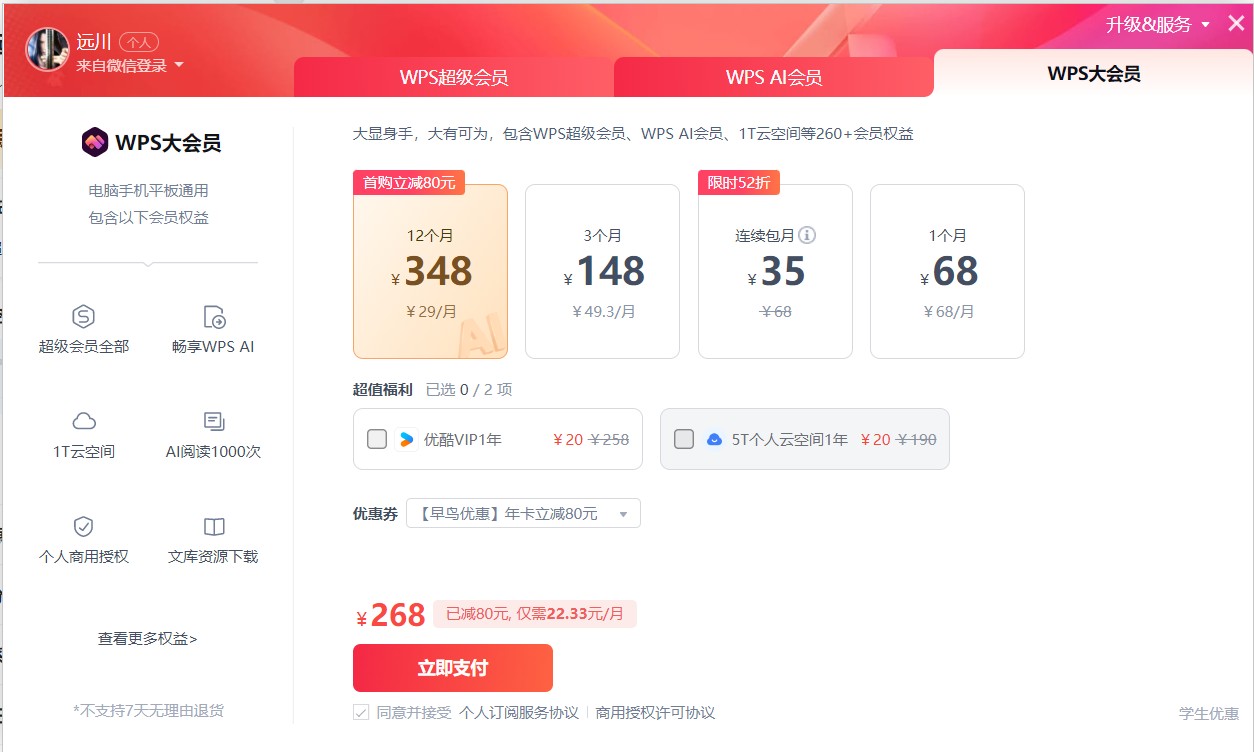The width and height of the screenshot is (1254, 752).
Task: Click the 首购立减80元 promo badge
Action: coord(409,183)
